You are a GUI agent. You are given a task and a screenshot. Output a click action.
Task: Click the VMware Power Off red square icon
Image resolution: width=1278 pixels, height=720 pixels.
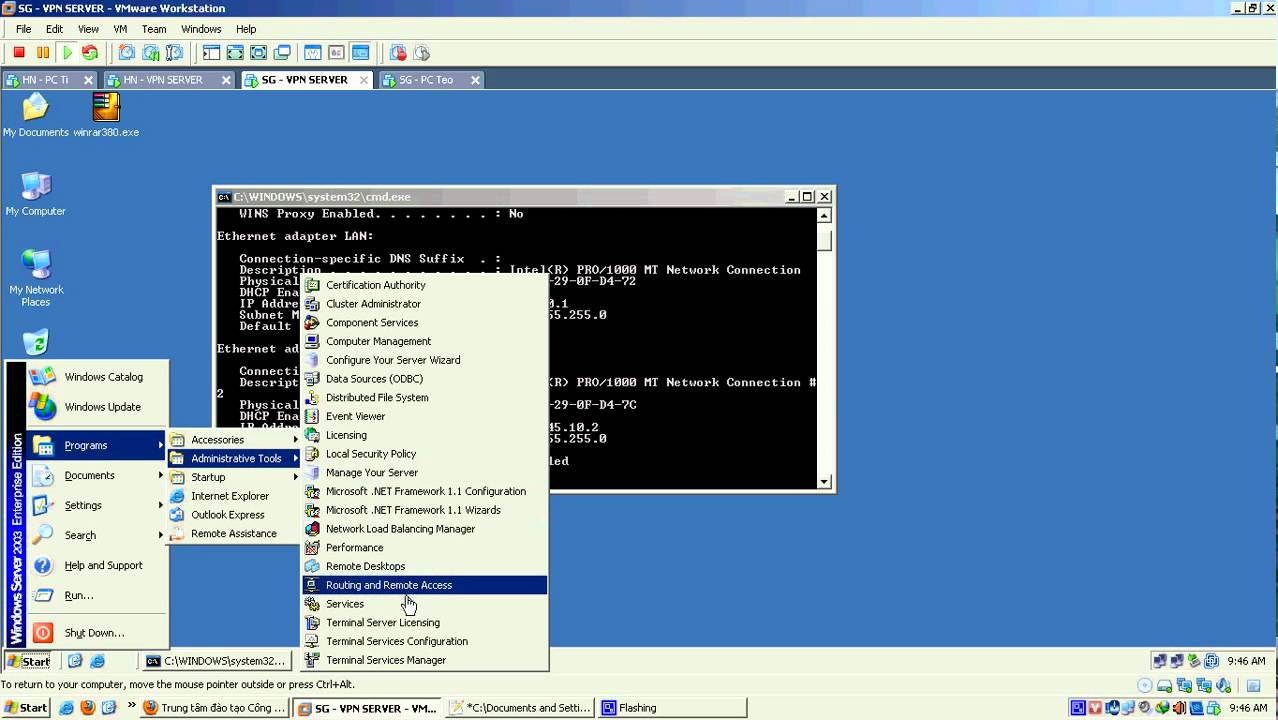(19, 53)
